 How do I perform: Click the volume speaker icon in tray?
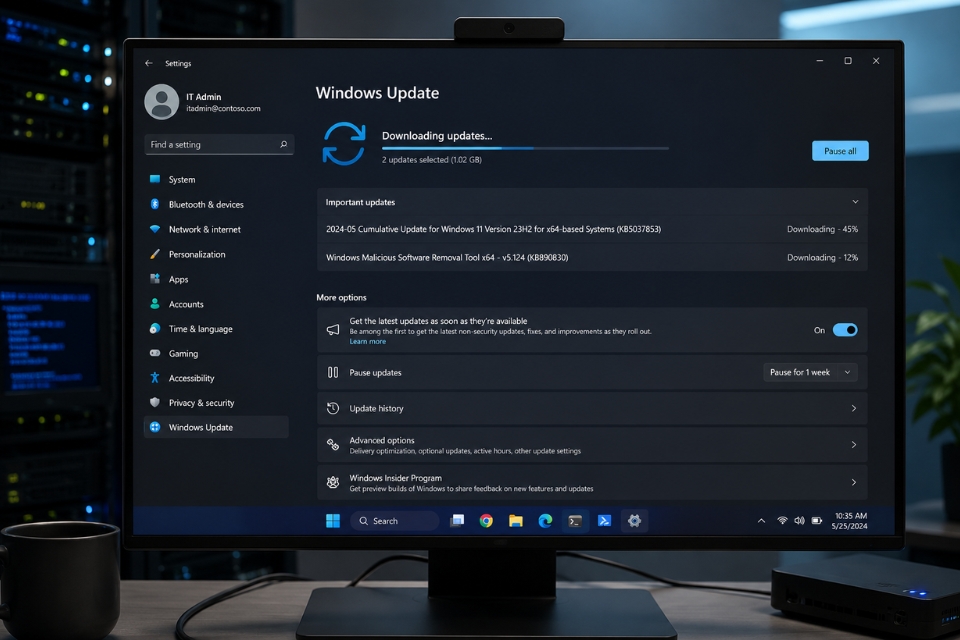[799, 521]
